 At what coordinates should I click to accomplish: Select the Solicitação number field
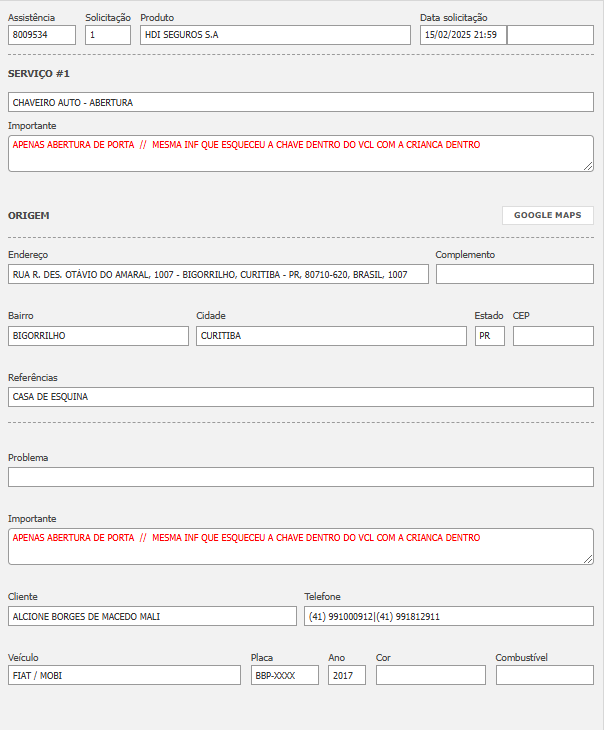point(107,35)
